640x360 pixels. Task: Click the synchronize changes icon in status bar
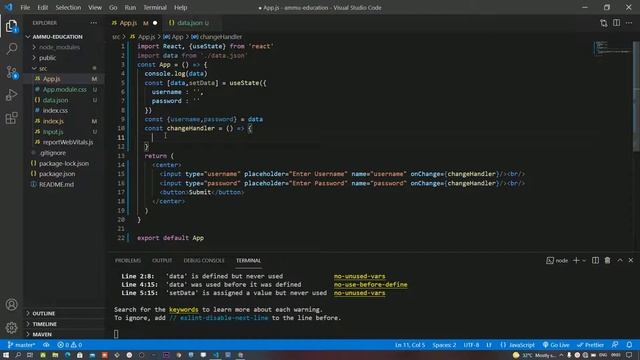pyautogui.click(x=46, y=345)
